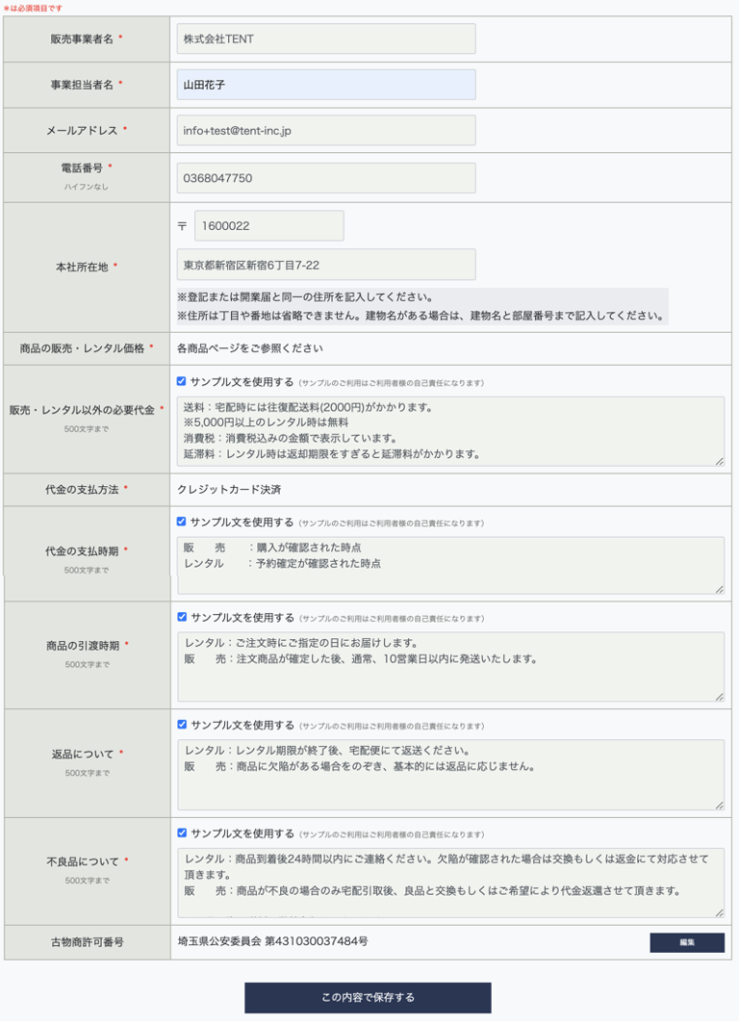This screenshot has width=739, height=1024.
Task: Uncheck サンプル文を使用する for 販売・レンタル以外の必要代金
Action: pos(181,381)
